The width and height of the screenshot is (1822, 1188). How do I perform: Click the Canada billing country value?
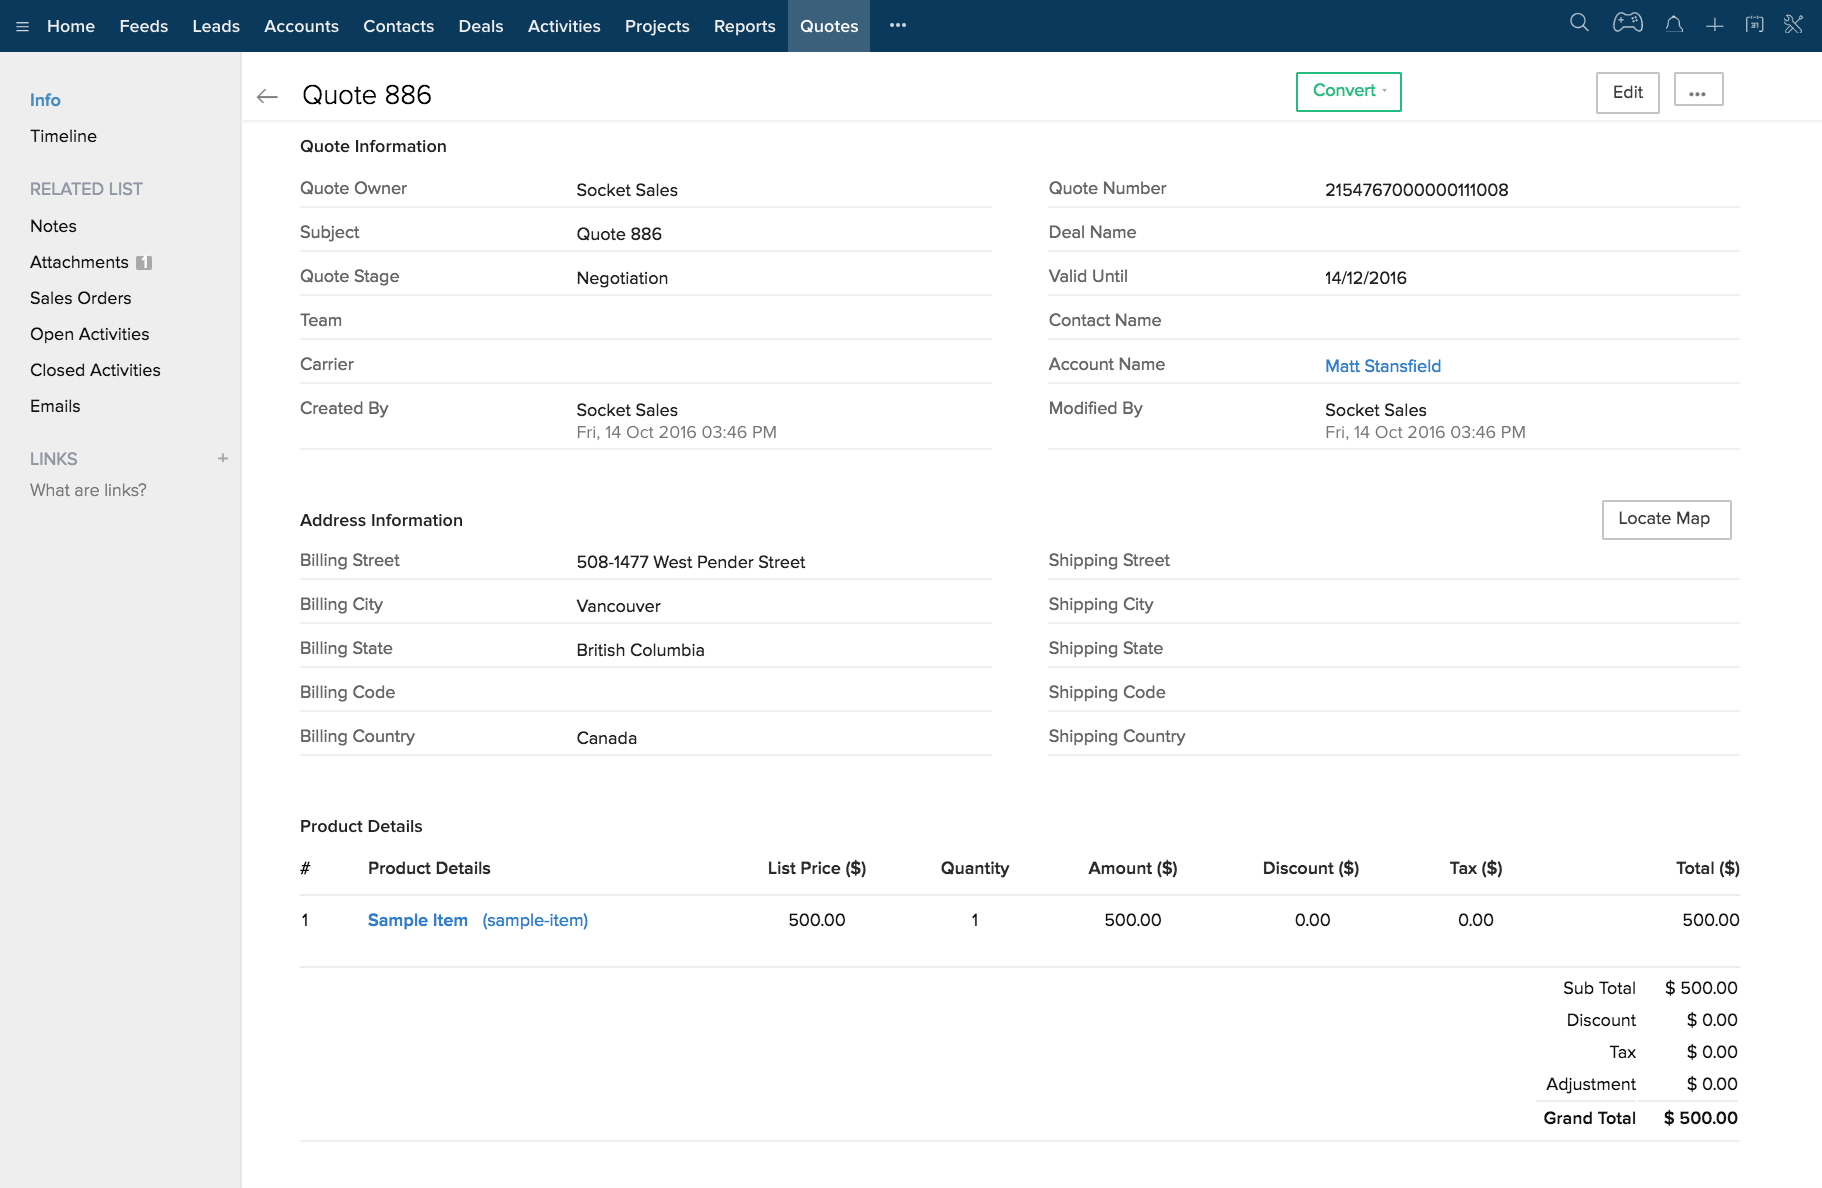click(x=606, y=738)
